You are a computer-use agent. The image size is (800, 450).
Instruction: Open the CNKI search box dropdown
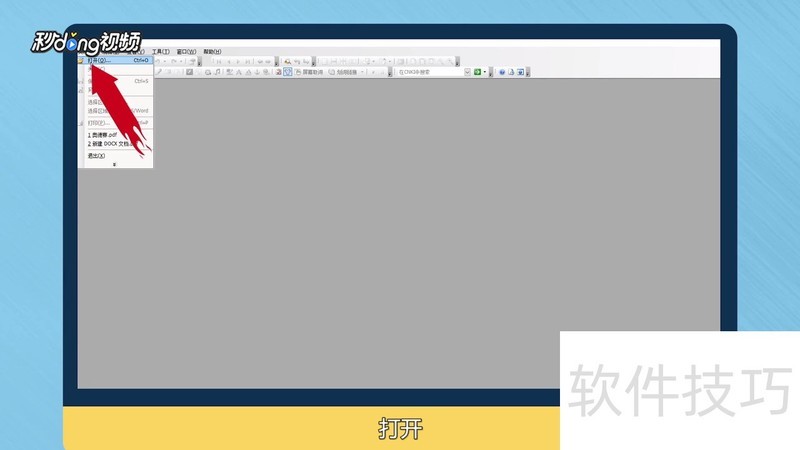click(x=467, y=72)
